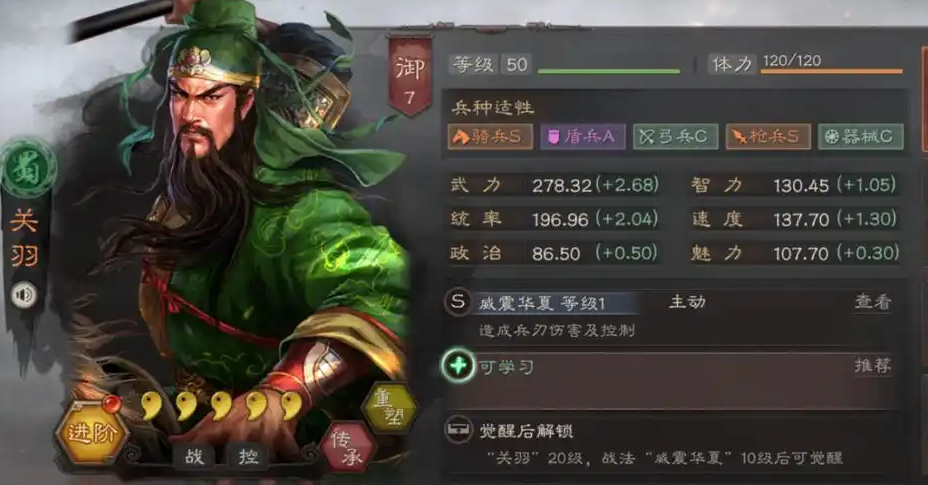
Task: Click 推荐 for recommended skills
Action: 873,365
